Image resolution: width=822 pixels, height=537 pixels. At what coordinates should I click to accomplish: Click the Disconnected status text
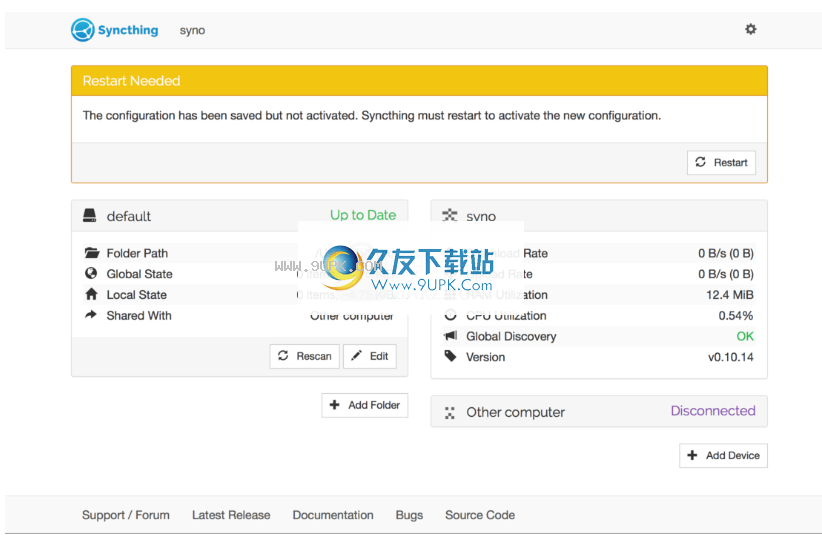click(x=713, y=411)
